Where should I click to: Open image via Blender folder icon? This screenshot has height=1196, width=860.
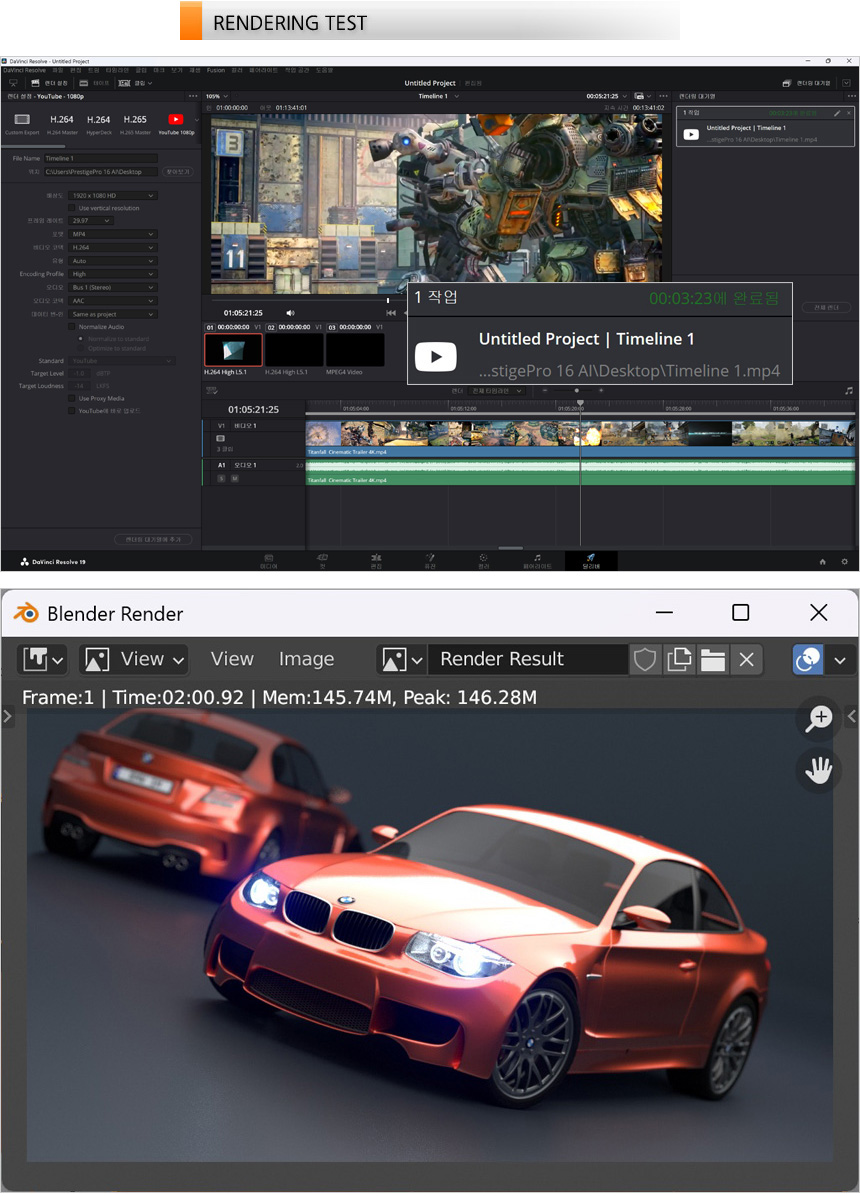[x=712, y=659]
